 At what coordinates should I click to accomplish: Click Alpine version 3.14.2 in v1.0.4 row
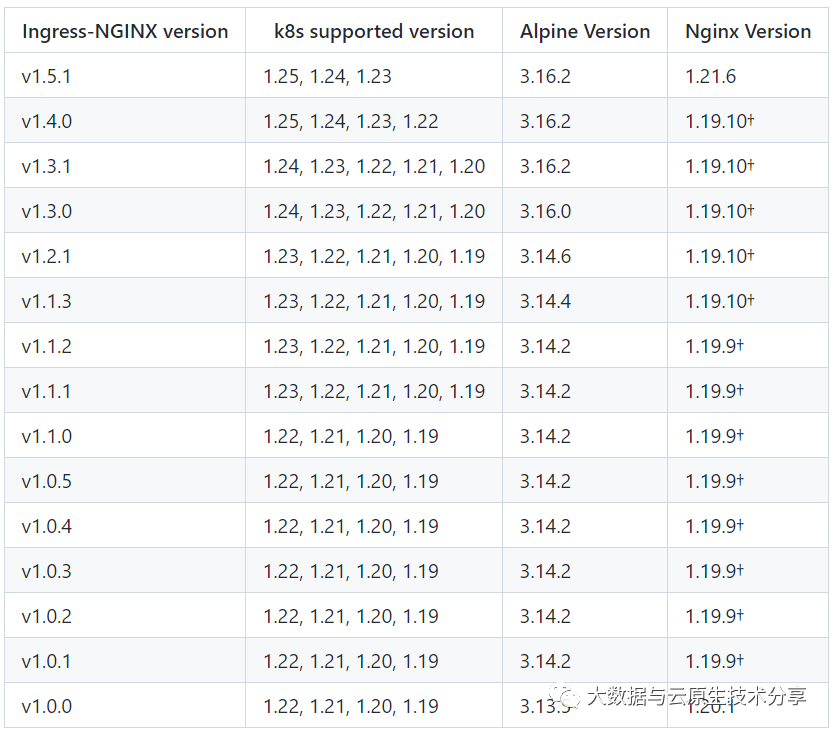(x=585, y=525)
